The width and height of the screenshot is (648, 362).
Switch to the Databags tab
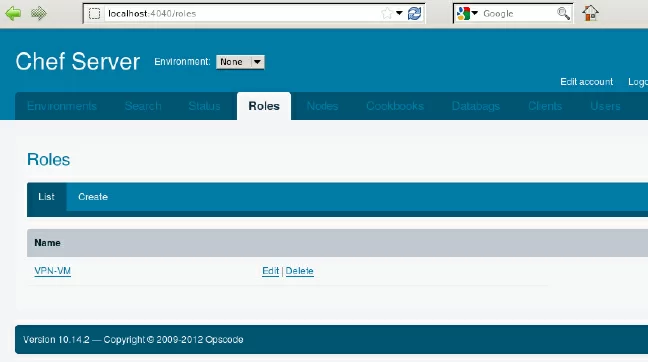(x=476, y=106)
